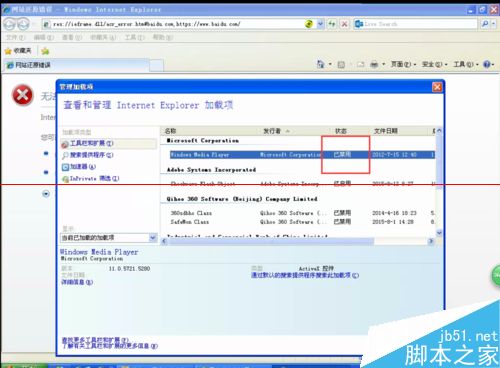Open the Print dropdown arrow
The width and height of the screenshot is (500, 368).
pyautogui.click(x=383, y=64)
